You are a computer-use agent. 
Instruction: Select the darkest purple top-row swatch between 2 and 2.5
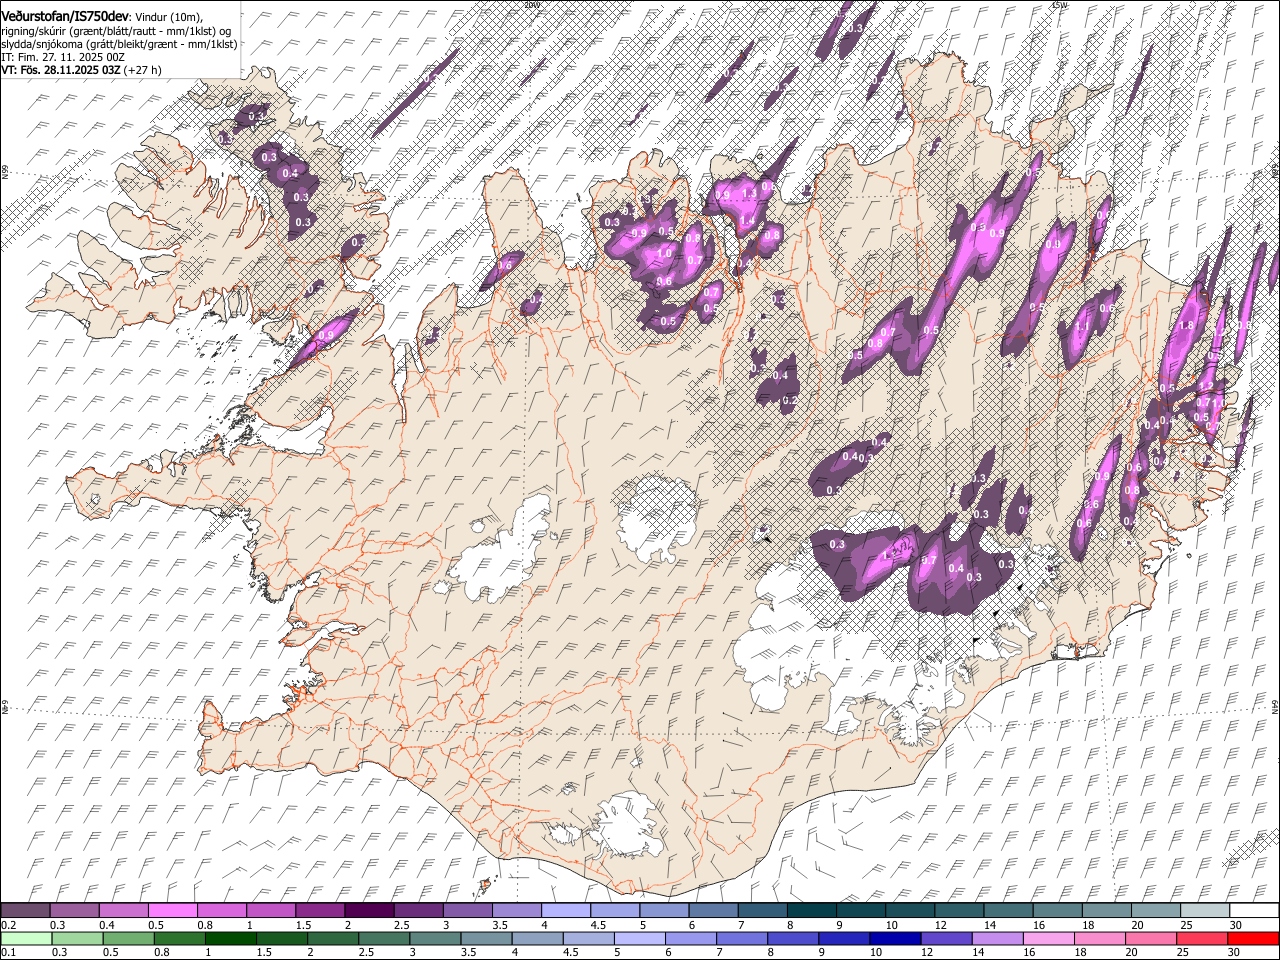369,910
